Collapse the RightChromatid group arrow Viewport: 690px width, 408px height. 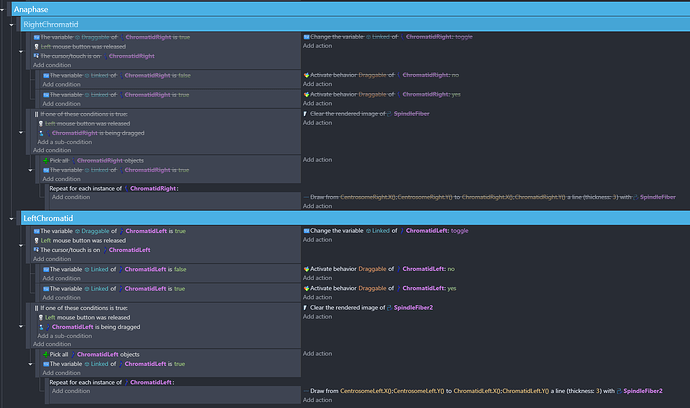[x=11, y=23]
